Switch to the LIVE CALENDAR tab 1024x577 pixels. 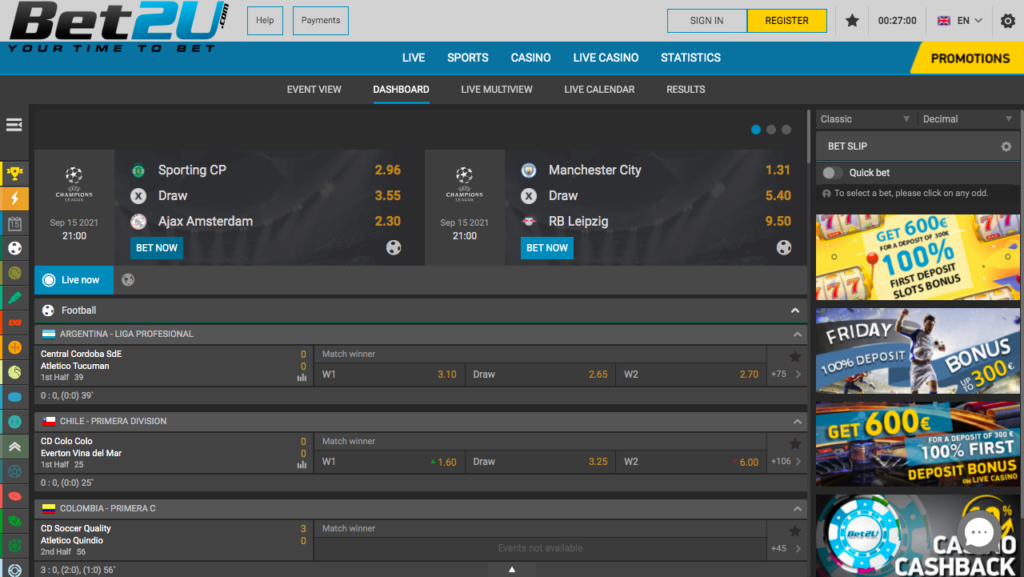tap(599, 89)
